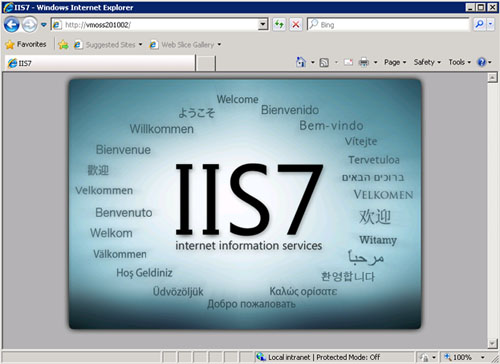Expand the address bar history dropdown
500x364 pixels.
[x=263, y=25]
